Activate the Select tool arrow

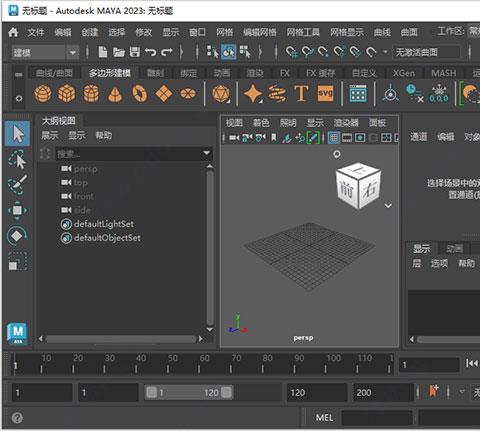point(18,134)
